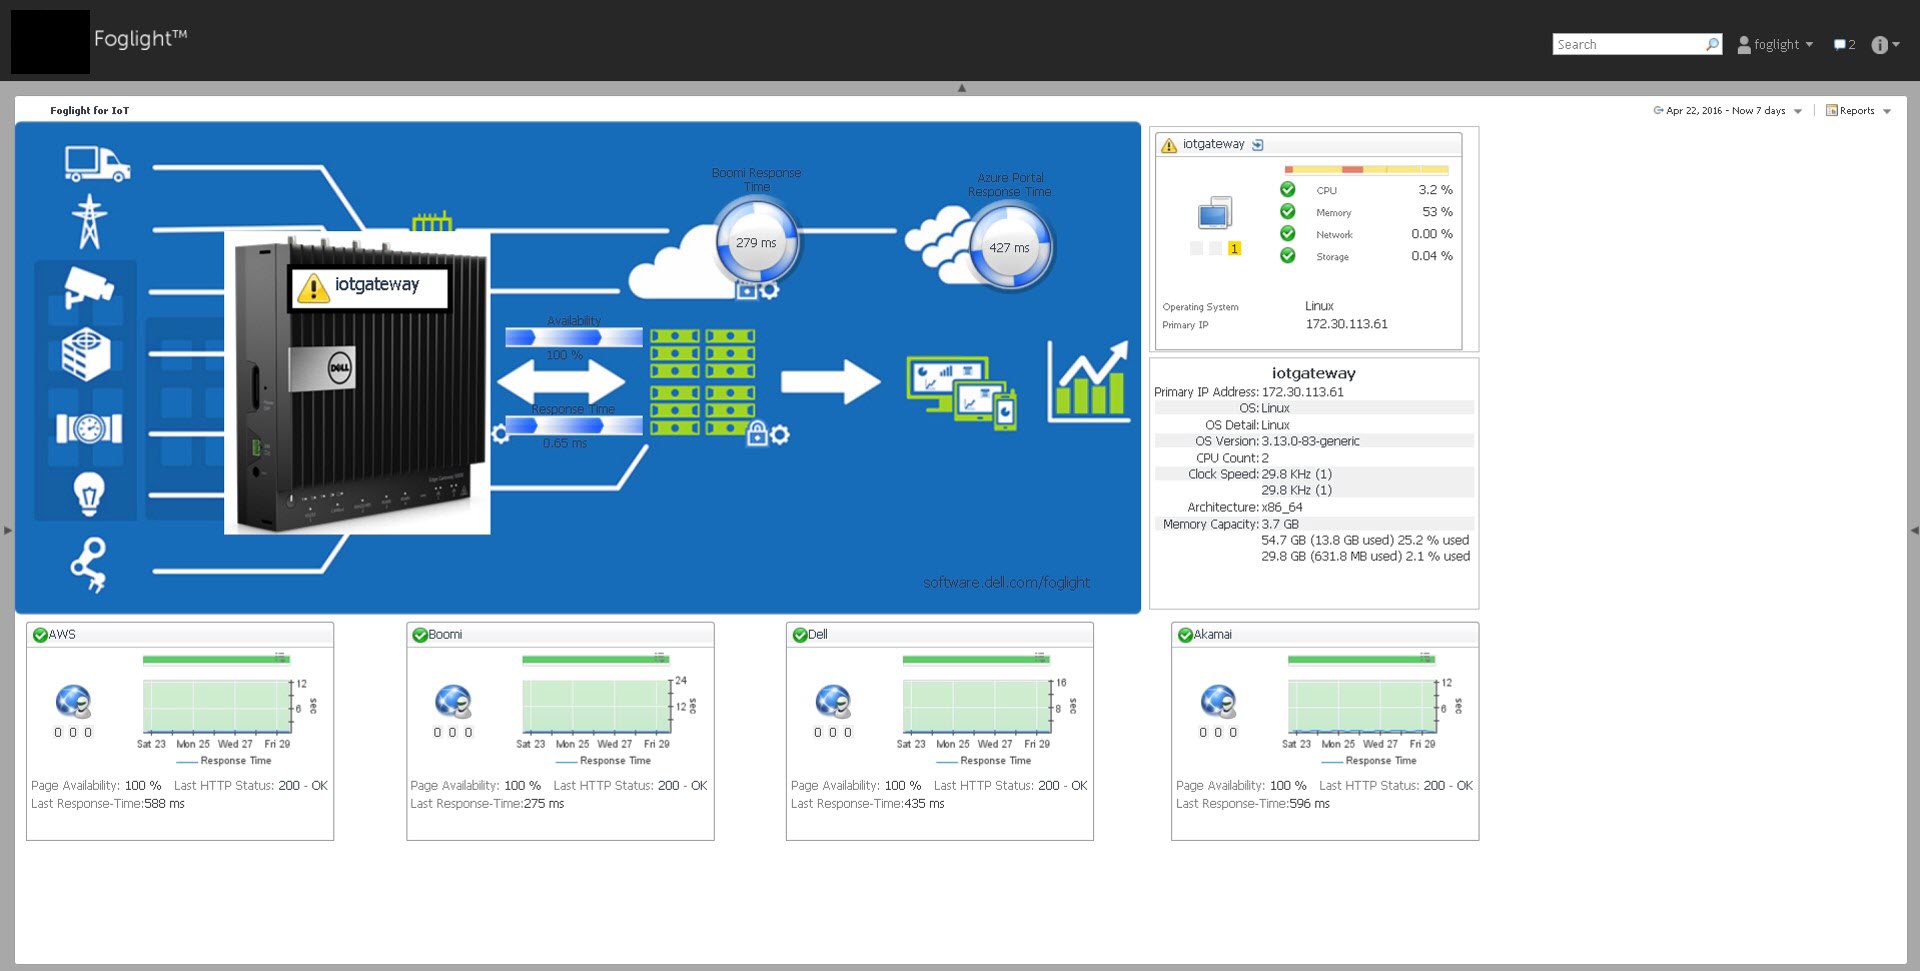This screenshot has width=1920, height=971.
Task: Click the multi-device dashboards icon
Action: tap(962, 392)
